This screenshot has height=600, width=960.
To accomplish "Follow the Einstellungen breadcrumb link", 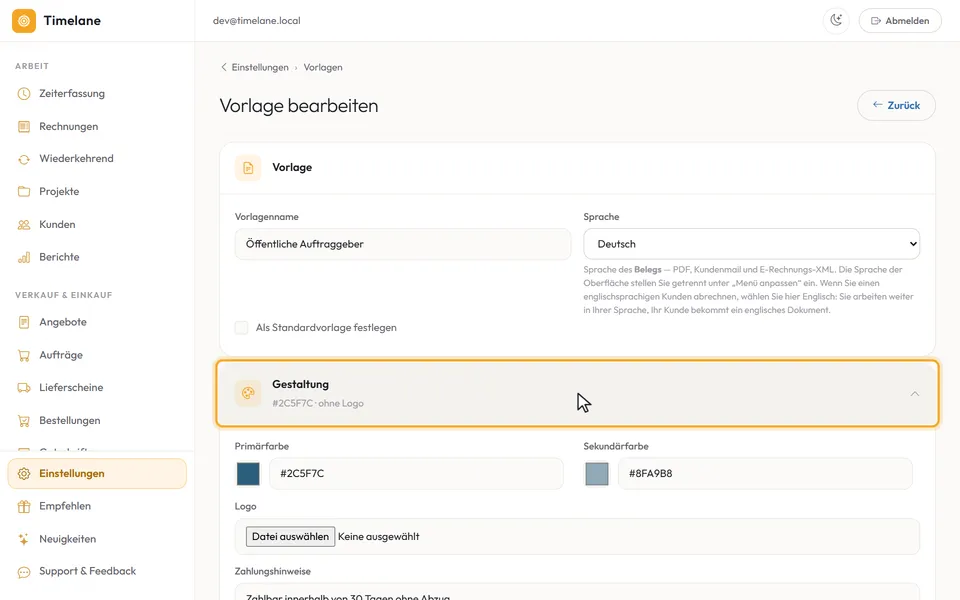I will 260,67.
